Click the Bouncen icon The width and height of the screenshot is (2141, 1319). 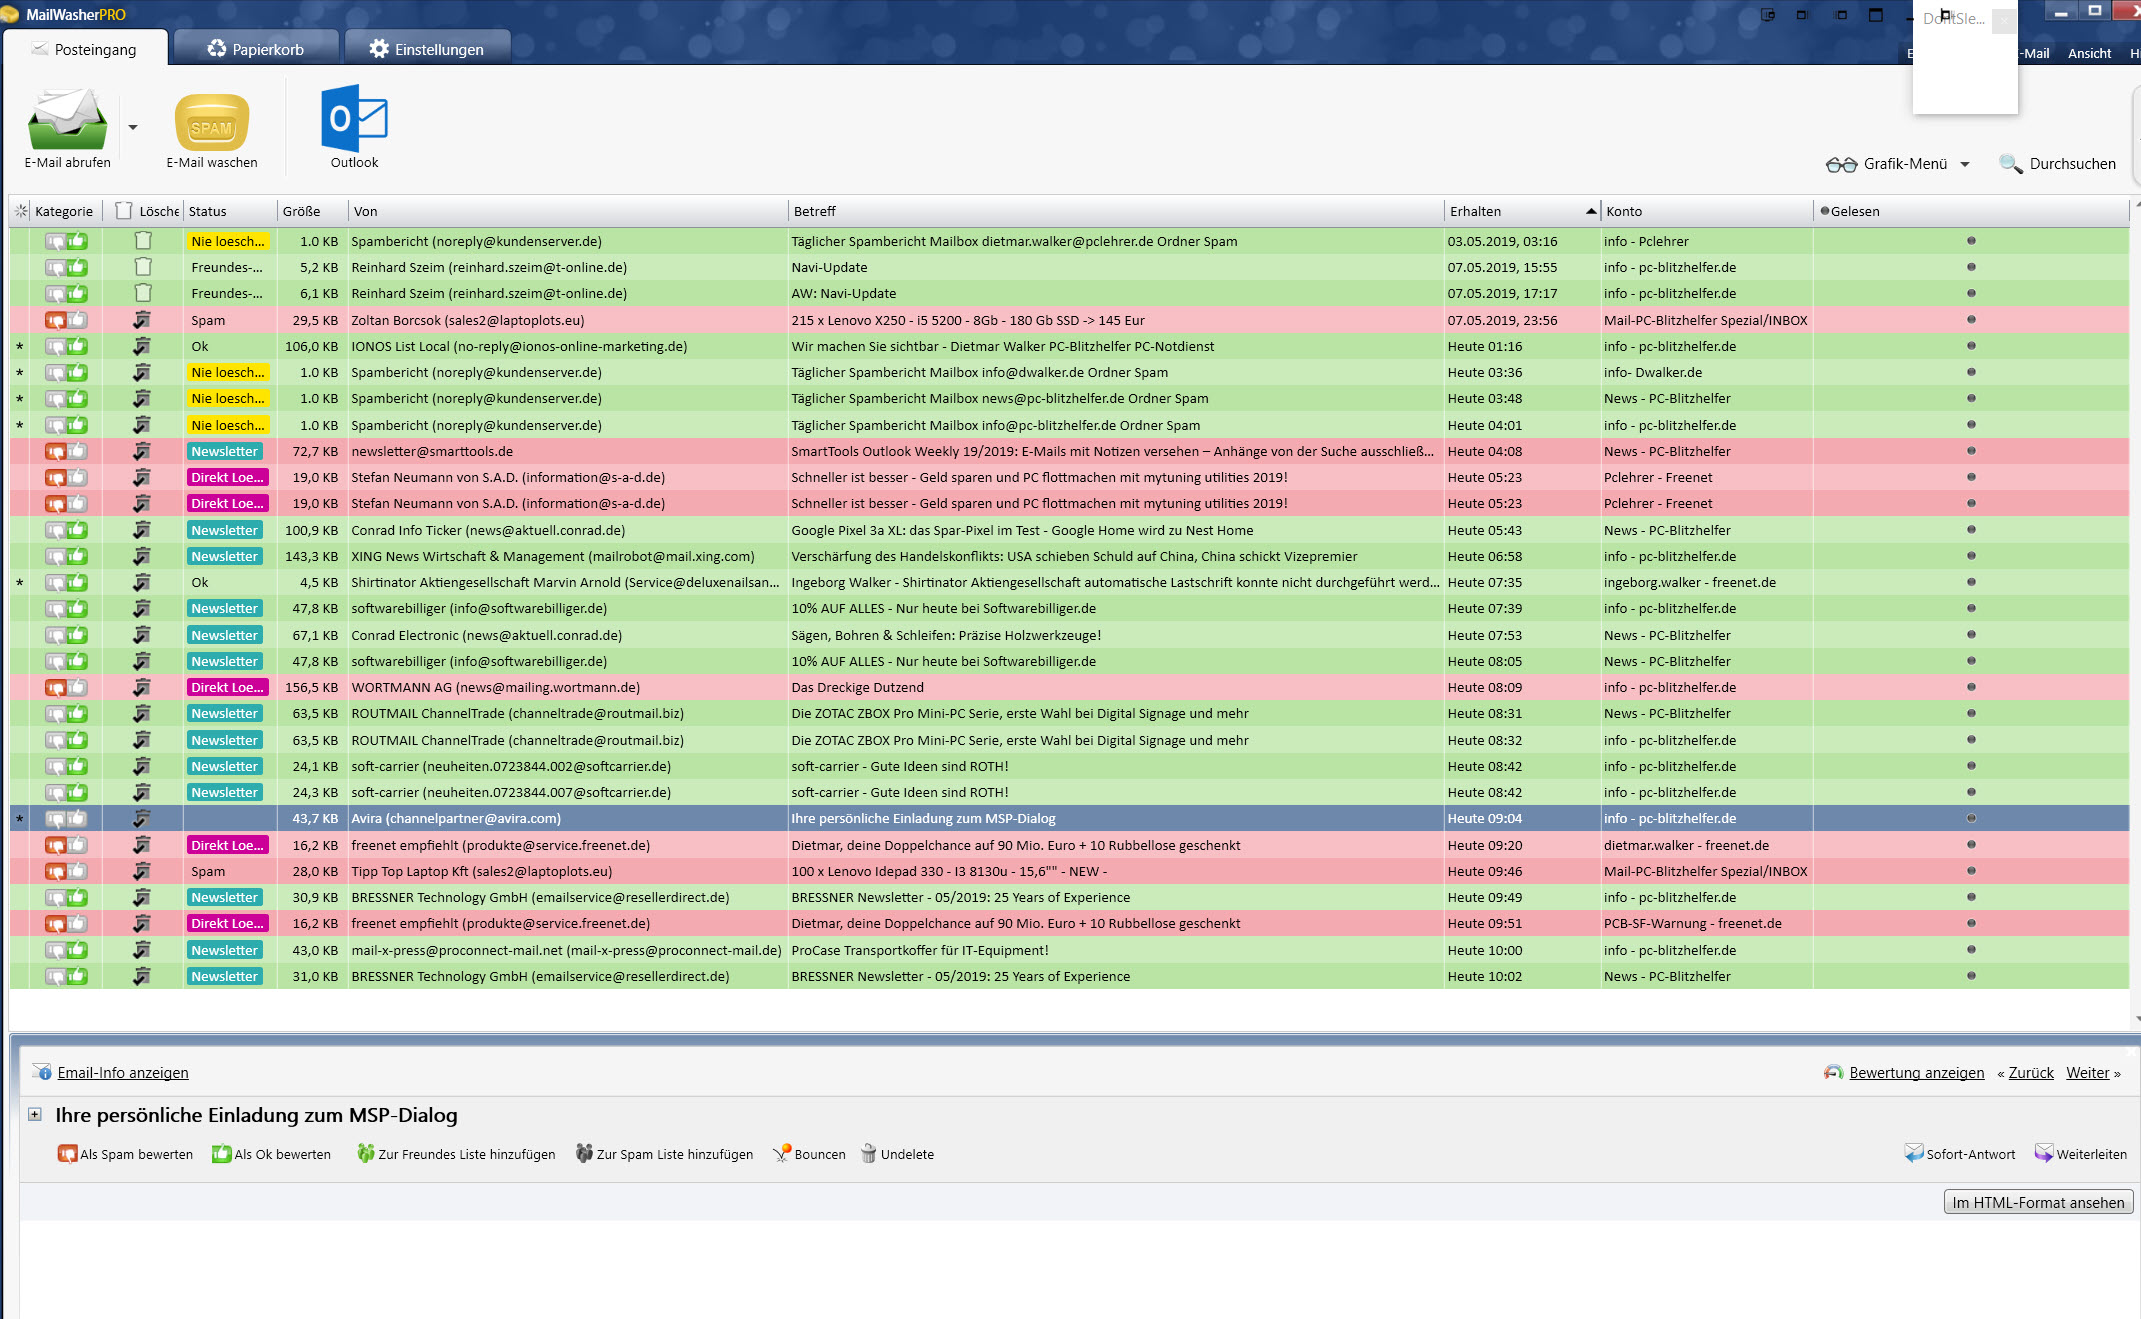point(782,1154)
